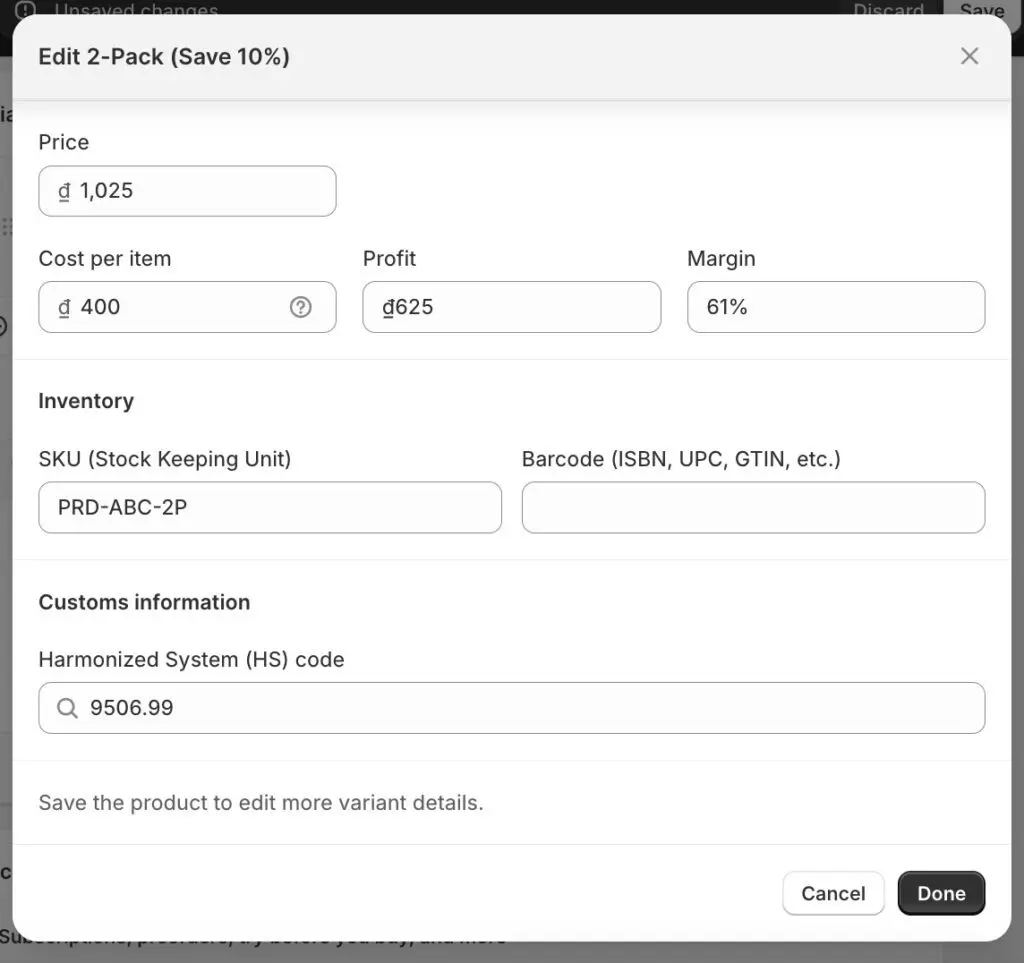Confirm changes with the Done button
The height and width of the screenshot is (963, 1024).
coord(940,893)
